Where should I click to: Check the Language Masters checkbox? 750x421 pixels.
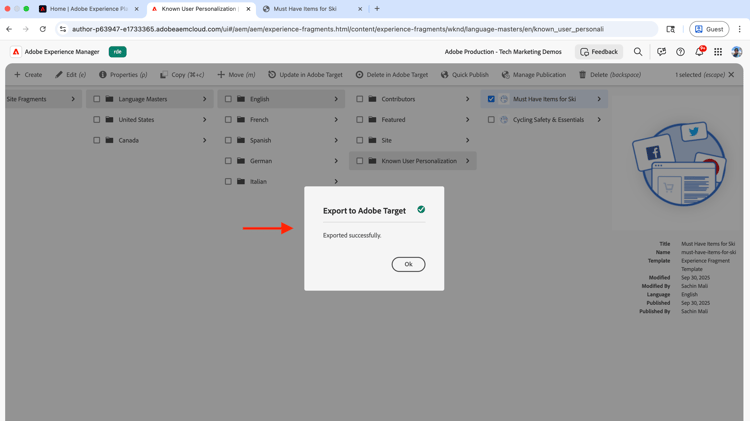[97, 99]
